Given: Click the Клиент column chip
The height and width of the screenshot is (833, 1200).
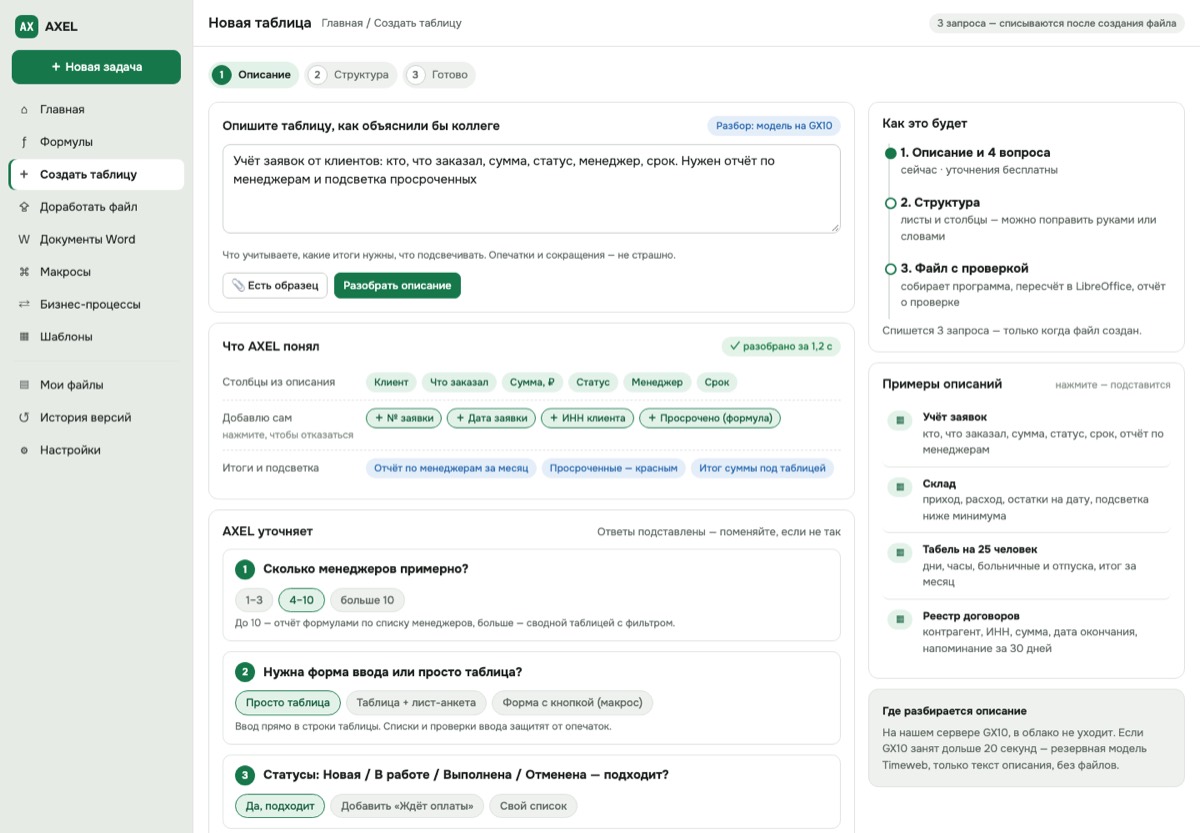Looking at the screenshot, I should tap(391, 382).
